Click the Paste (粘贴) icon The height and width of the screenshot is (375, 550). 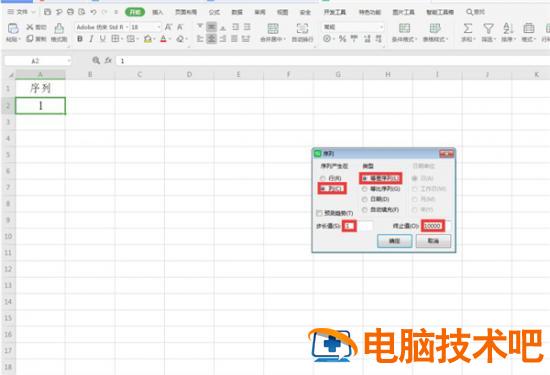(13, 28)
